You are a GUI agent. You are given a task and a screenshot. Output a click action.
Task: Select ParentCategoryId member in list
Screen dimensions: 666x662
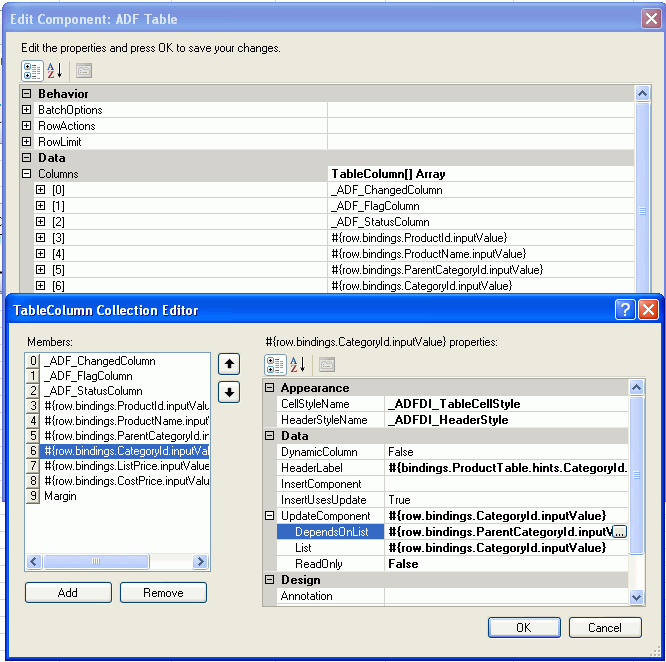[x=117, y=436]
